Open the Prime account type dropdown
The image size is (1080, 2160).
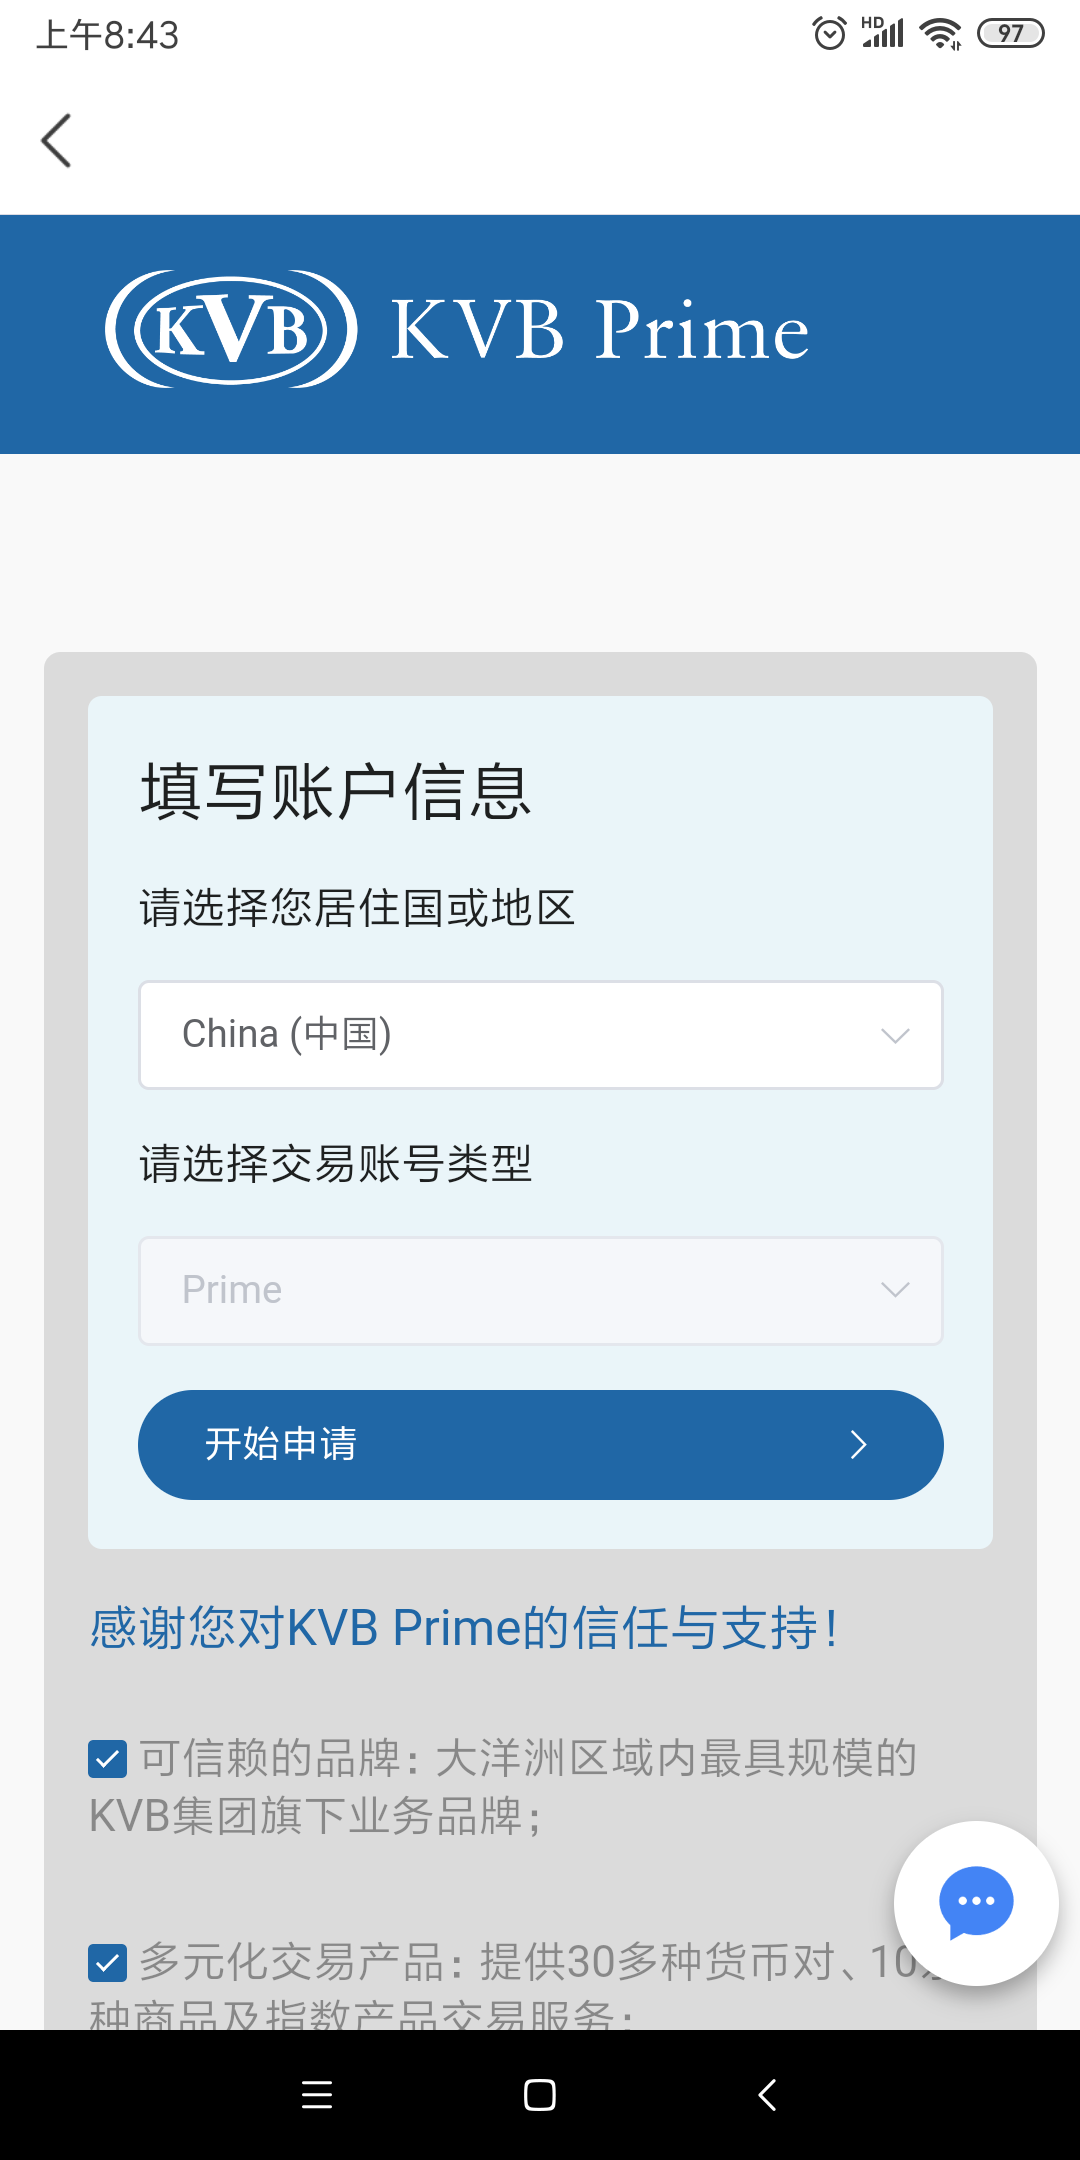(540, 1291)
